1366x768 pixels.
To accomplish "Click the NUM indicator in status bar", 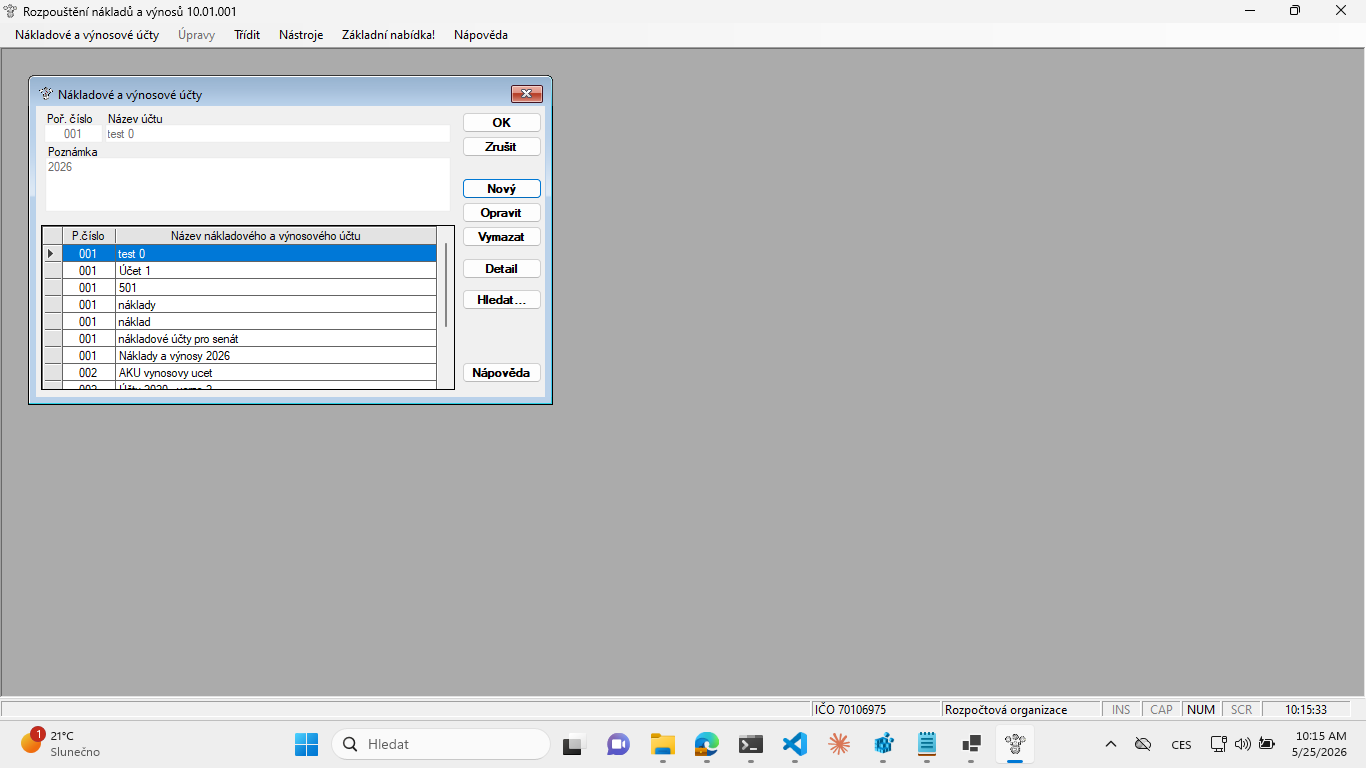I will coord(1201,710).
